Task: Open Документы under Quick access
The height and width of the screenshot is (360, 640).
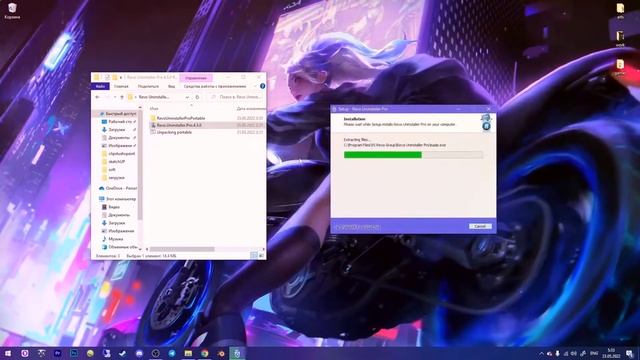Action: coord(118,138)
